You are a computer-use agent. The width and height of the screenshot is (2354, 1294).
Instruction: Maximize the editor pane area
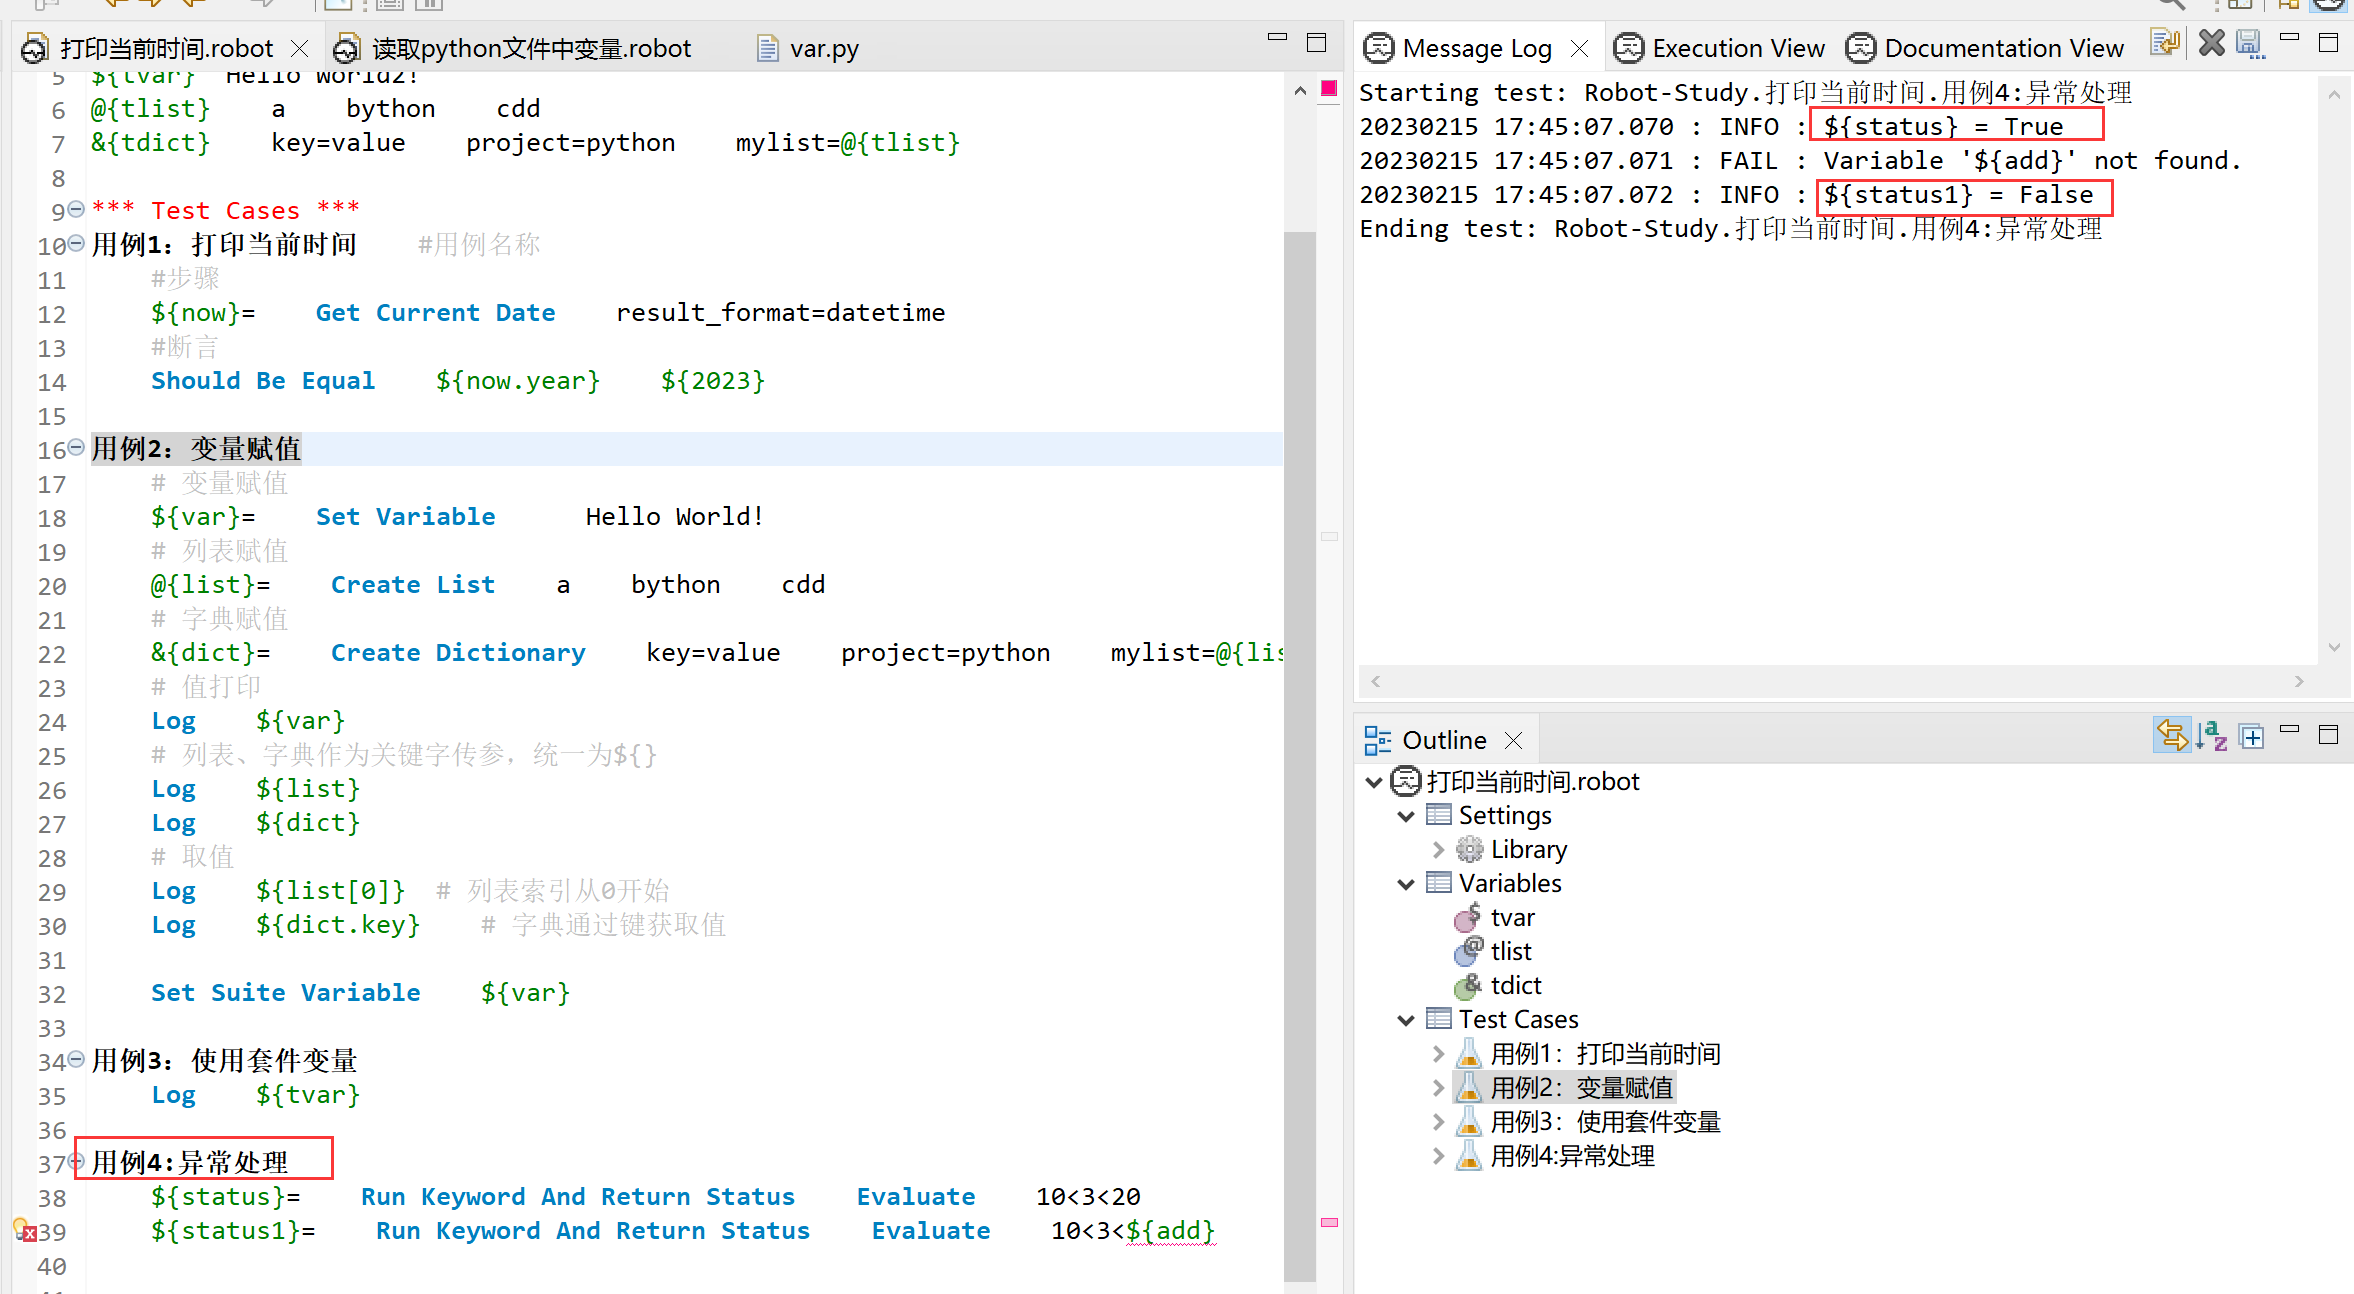click(1316, 43)
